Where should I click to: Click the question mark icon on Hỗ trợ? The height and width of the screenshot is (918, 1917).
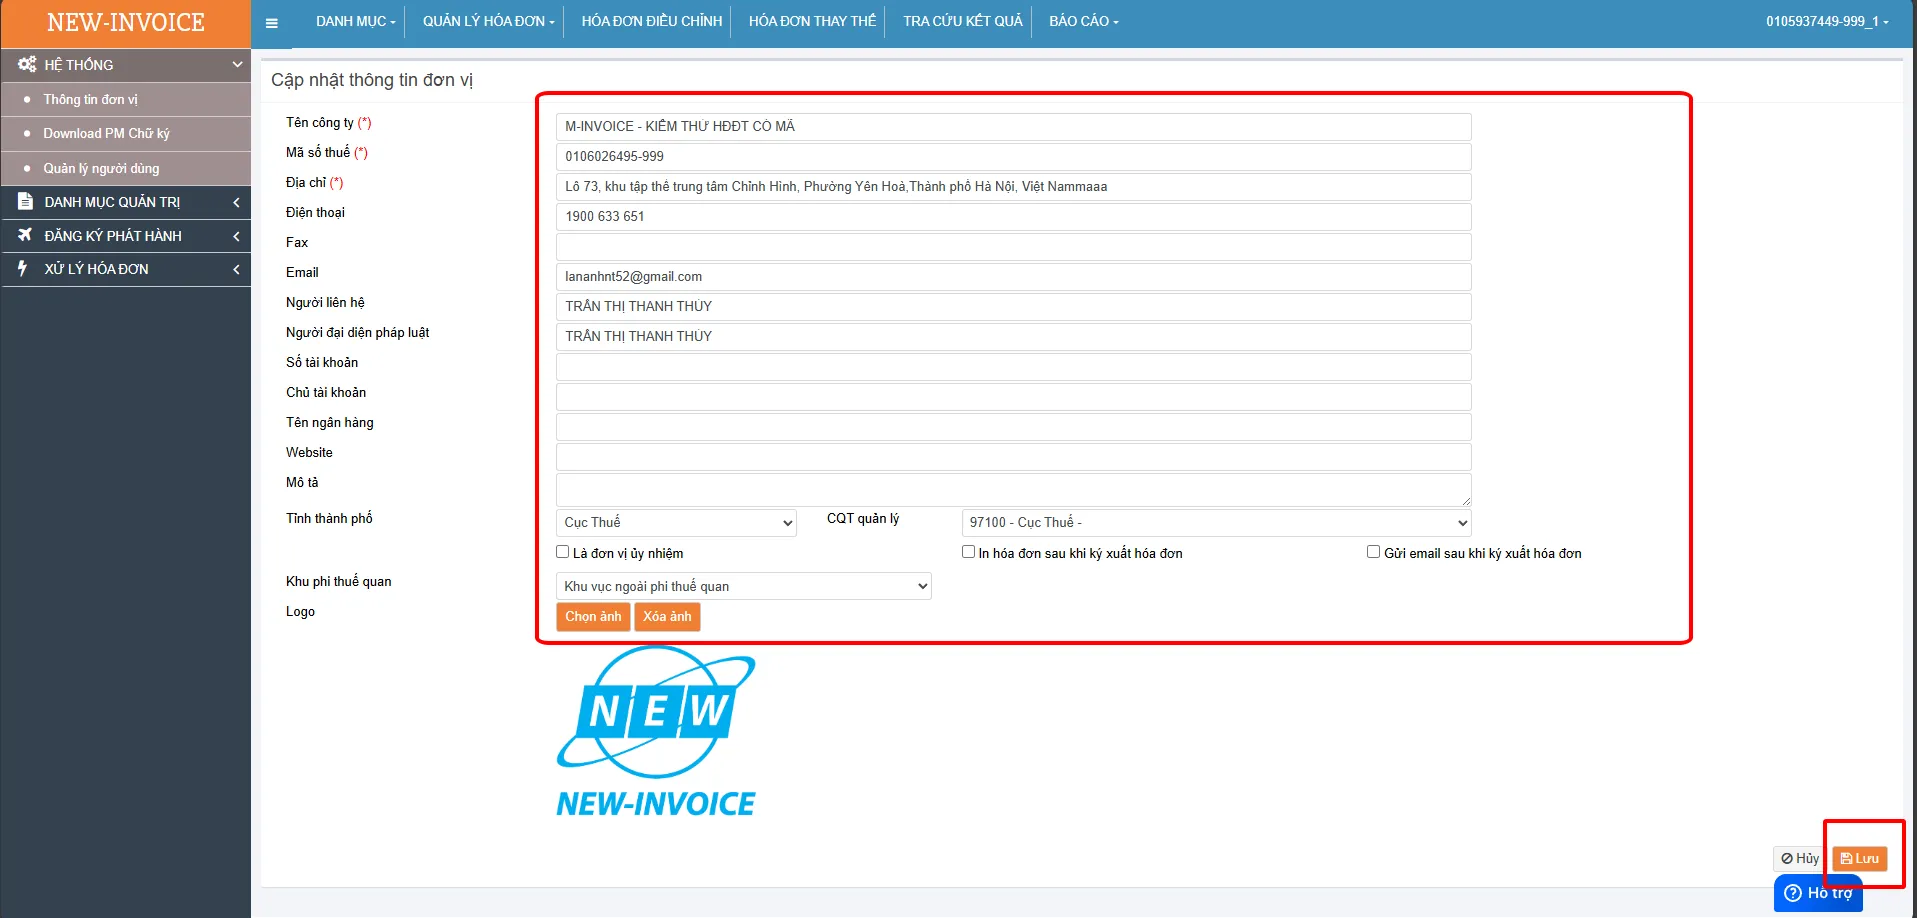coord(1793,893)
